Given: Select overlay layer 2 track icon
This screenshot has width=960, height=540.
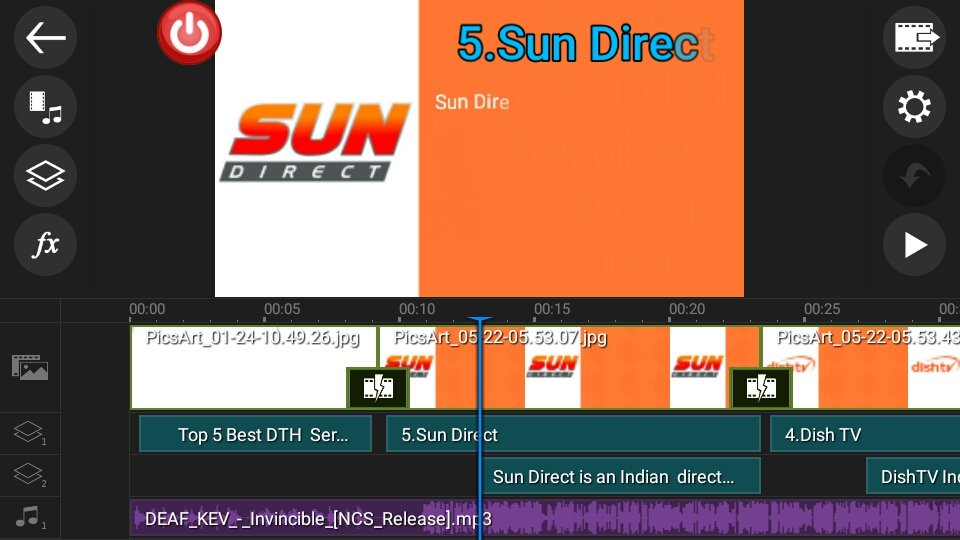Looking at the screenshot, I should pos(29,475).
